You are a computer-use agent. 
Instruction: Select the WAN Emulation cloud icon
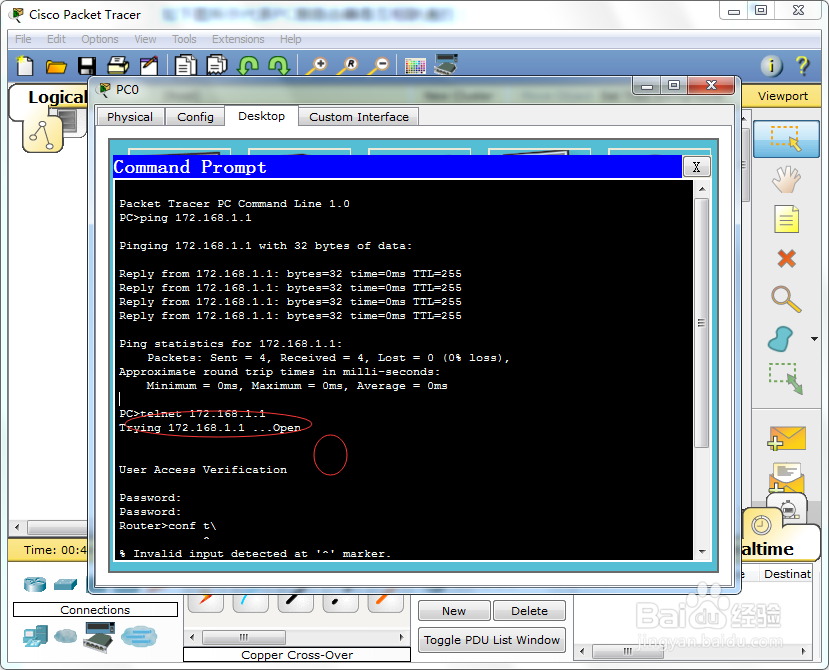coord(66,636)
